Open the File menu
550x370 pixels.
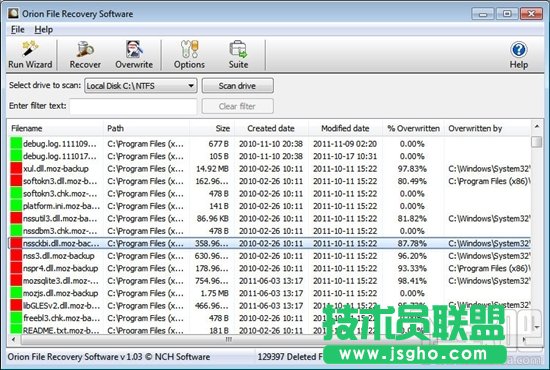point(18,29)
